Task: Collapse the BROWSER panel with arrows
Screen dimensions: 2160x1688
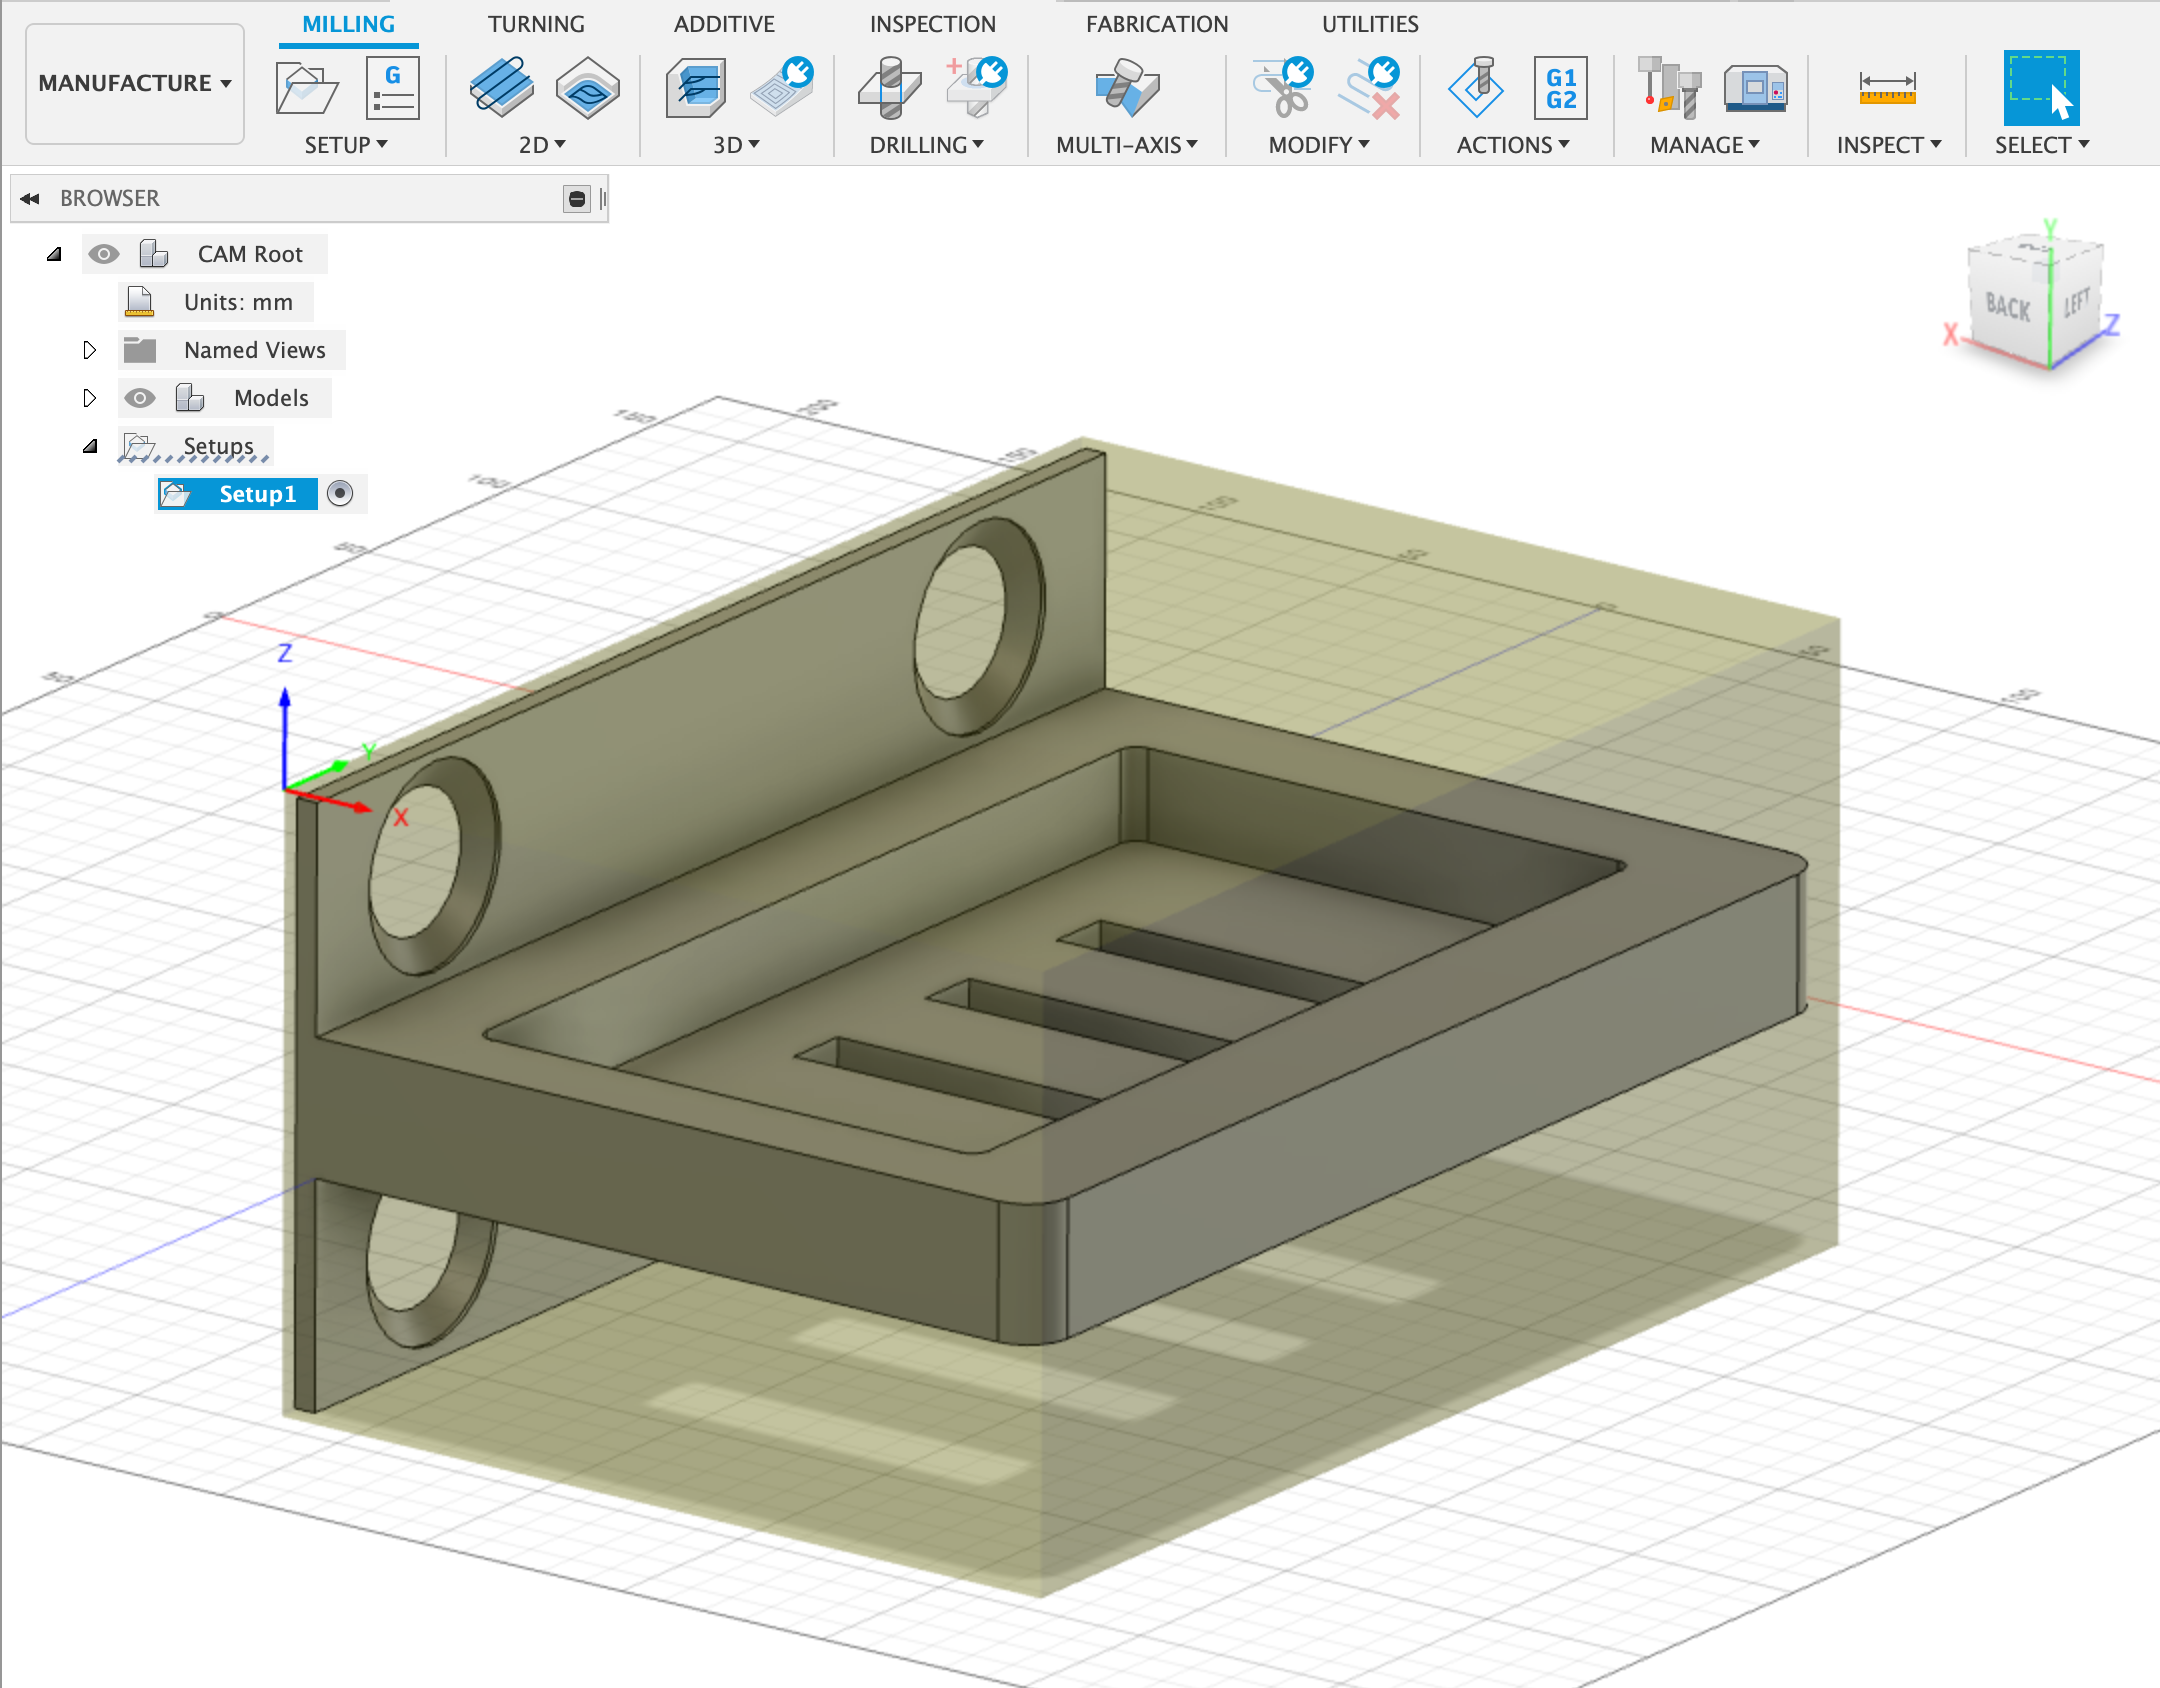Action: pyautogui.click(x=30, y=198)
